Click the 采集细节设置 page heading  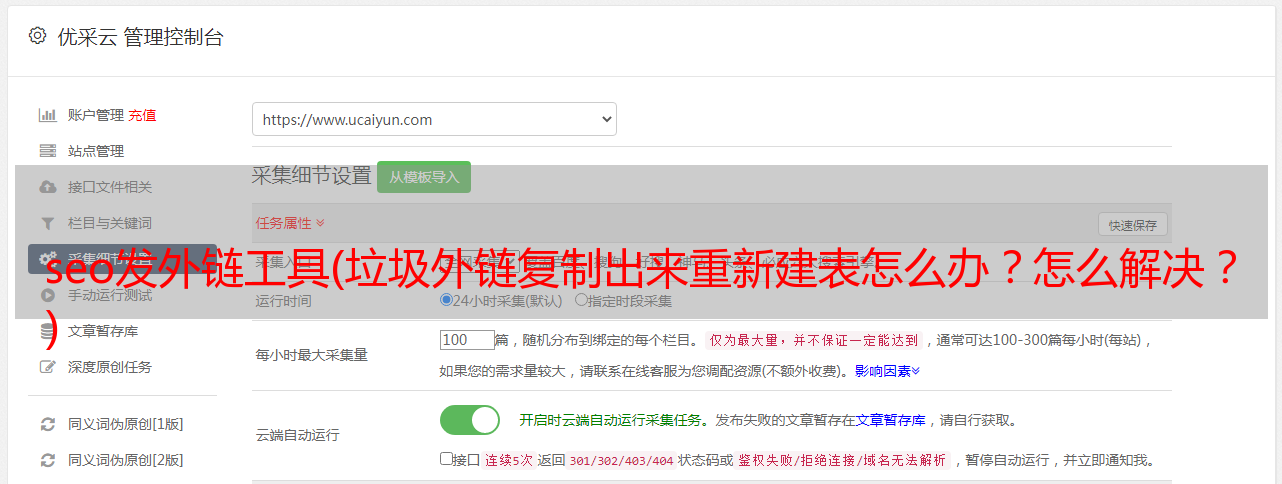pyautogui.click(x=312, y=176)
